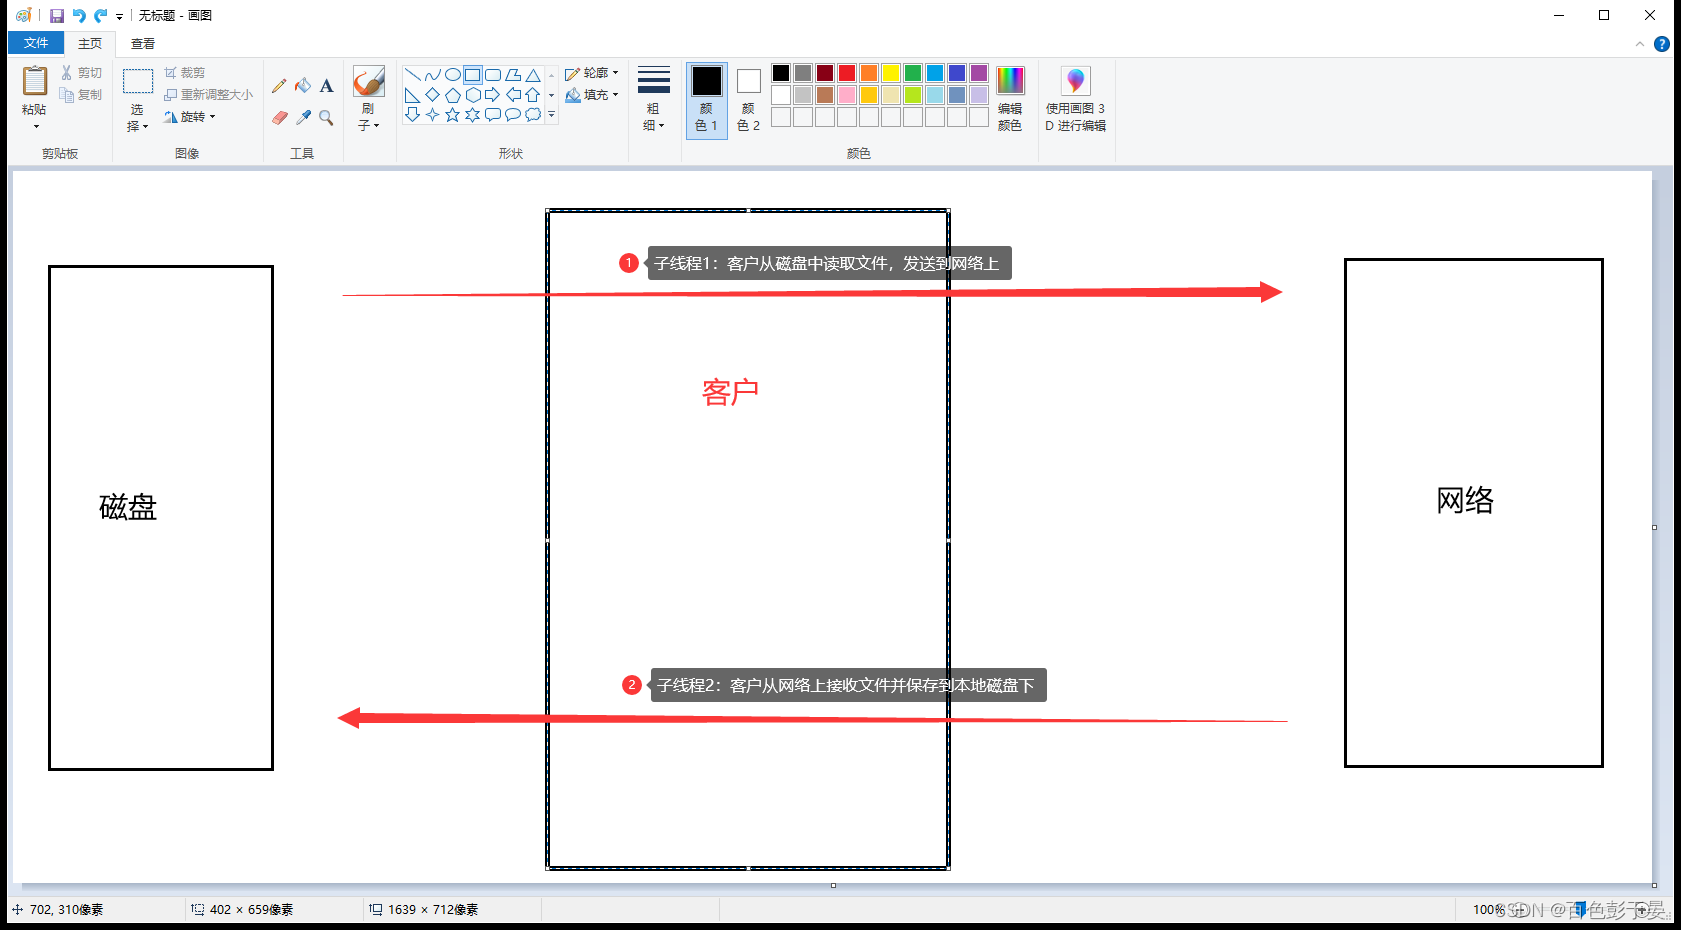The image size is (1681, 930).
Task: Pick the purple color swatch
Action: pos(979,73)
